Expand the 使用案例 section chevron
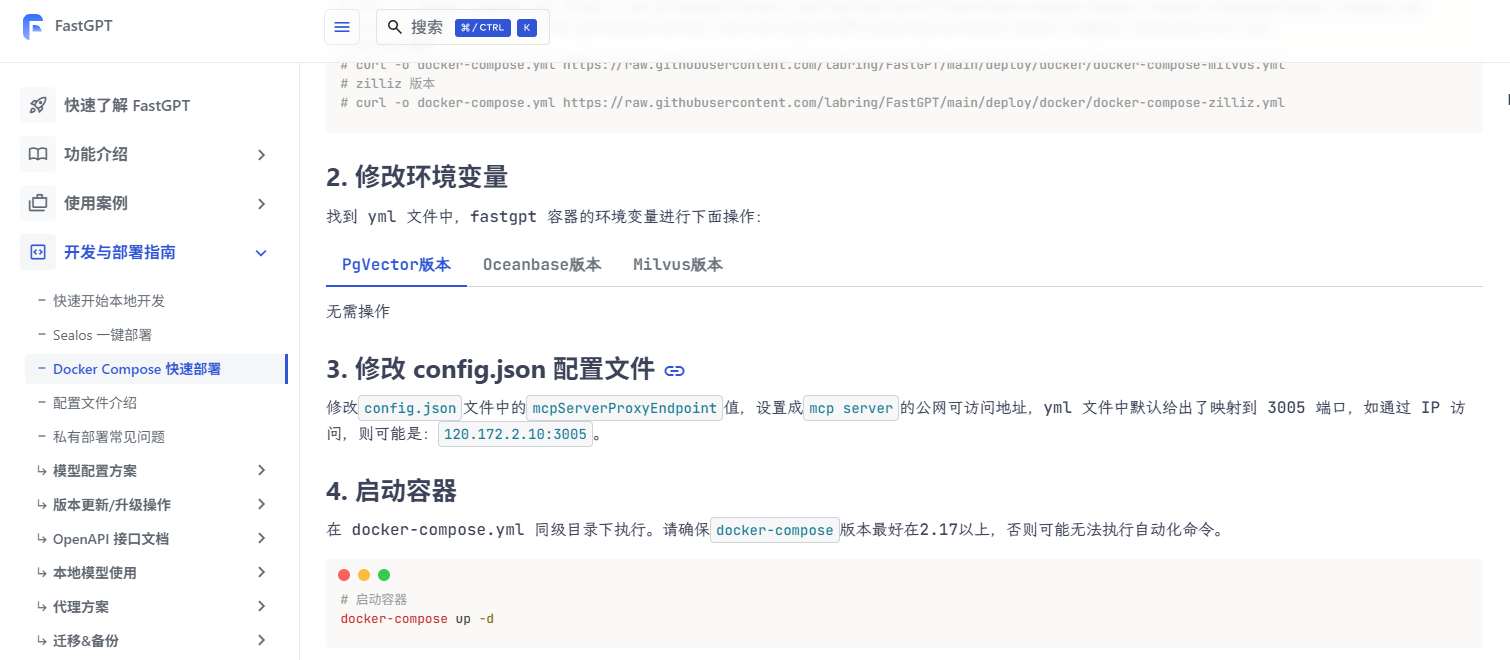This screenshot has width=1510, height=660. (x=261, y=204)
